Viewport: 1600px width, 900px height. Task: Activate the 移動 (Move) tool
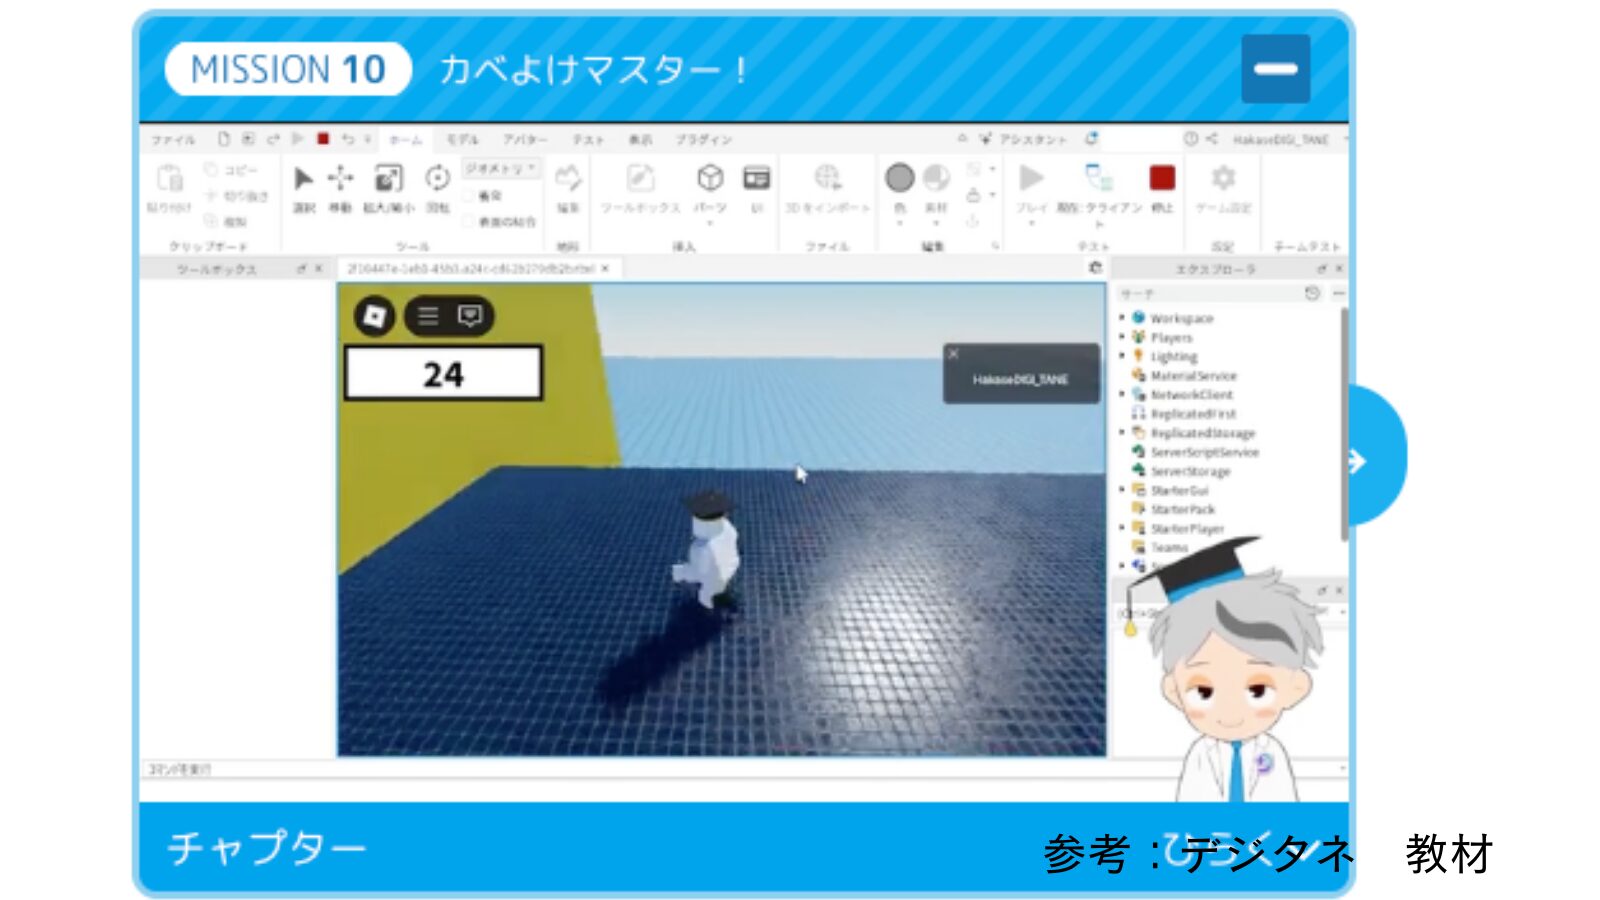coord(340,180)
